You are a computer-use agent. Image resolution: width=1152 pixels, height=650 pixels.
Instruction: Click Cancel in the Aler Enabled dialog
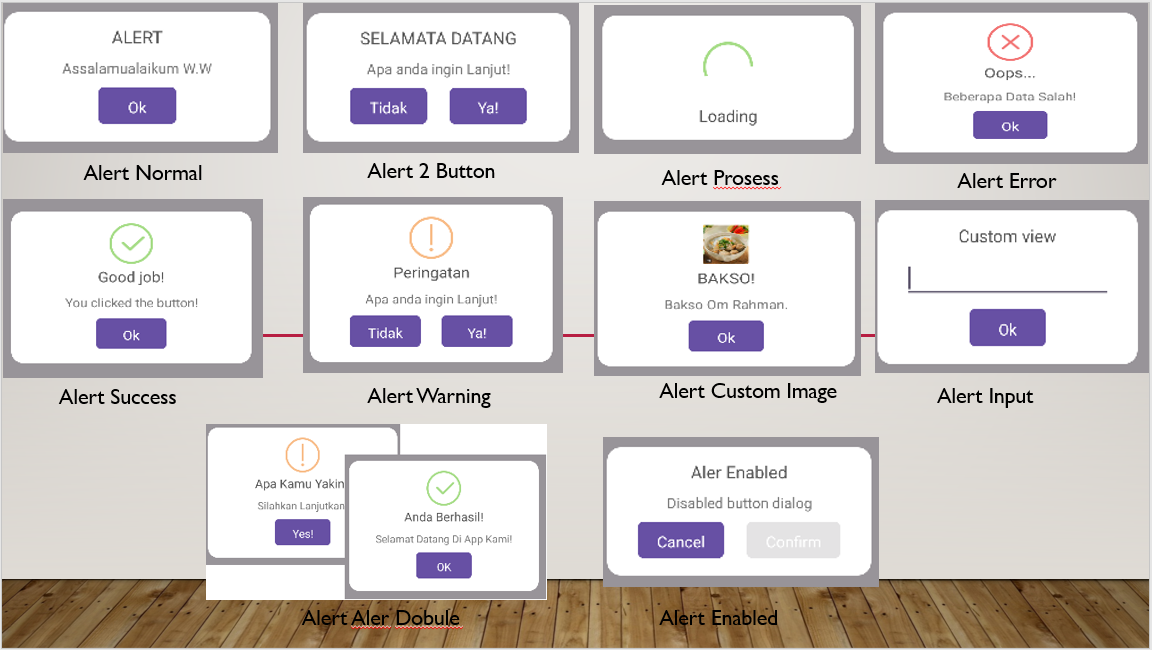click(x=681, y=541)
